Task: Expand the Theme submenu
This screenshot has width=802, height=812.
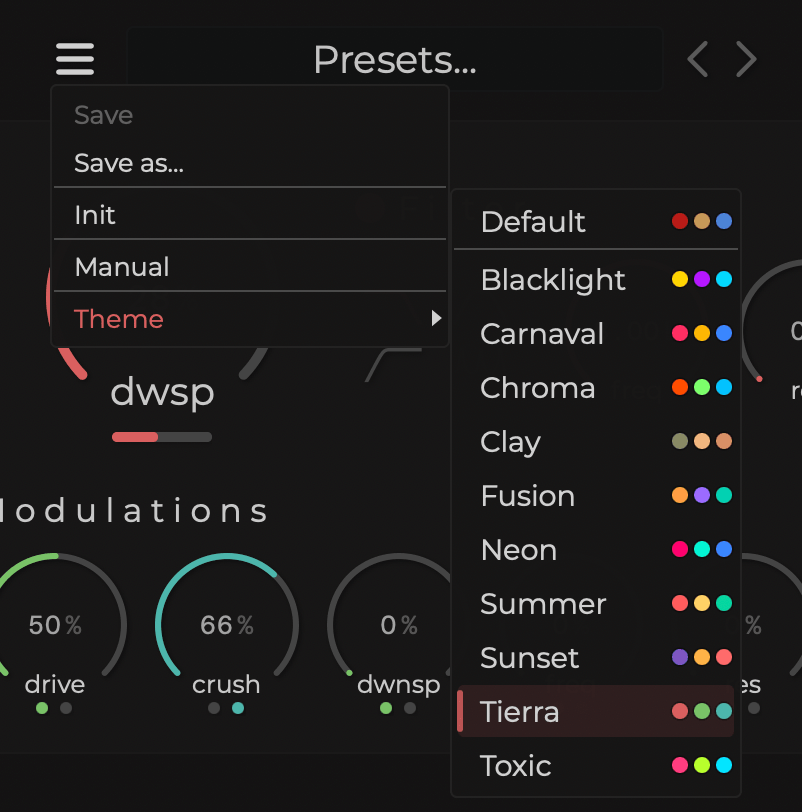Action: [x=436, y=318]
